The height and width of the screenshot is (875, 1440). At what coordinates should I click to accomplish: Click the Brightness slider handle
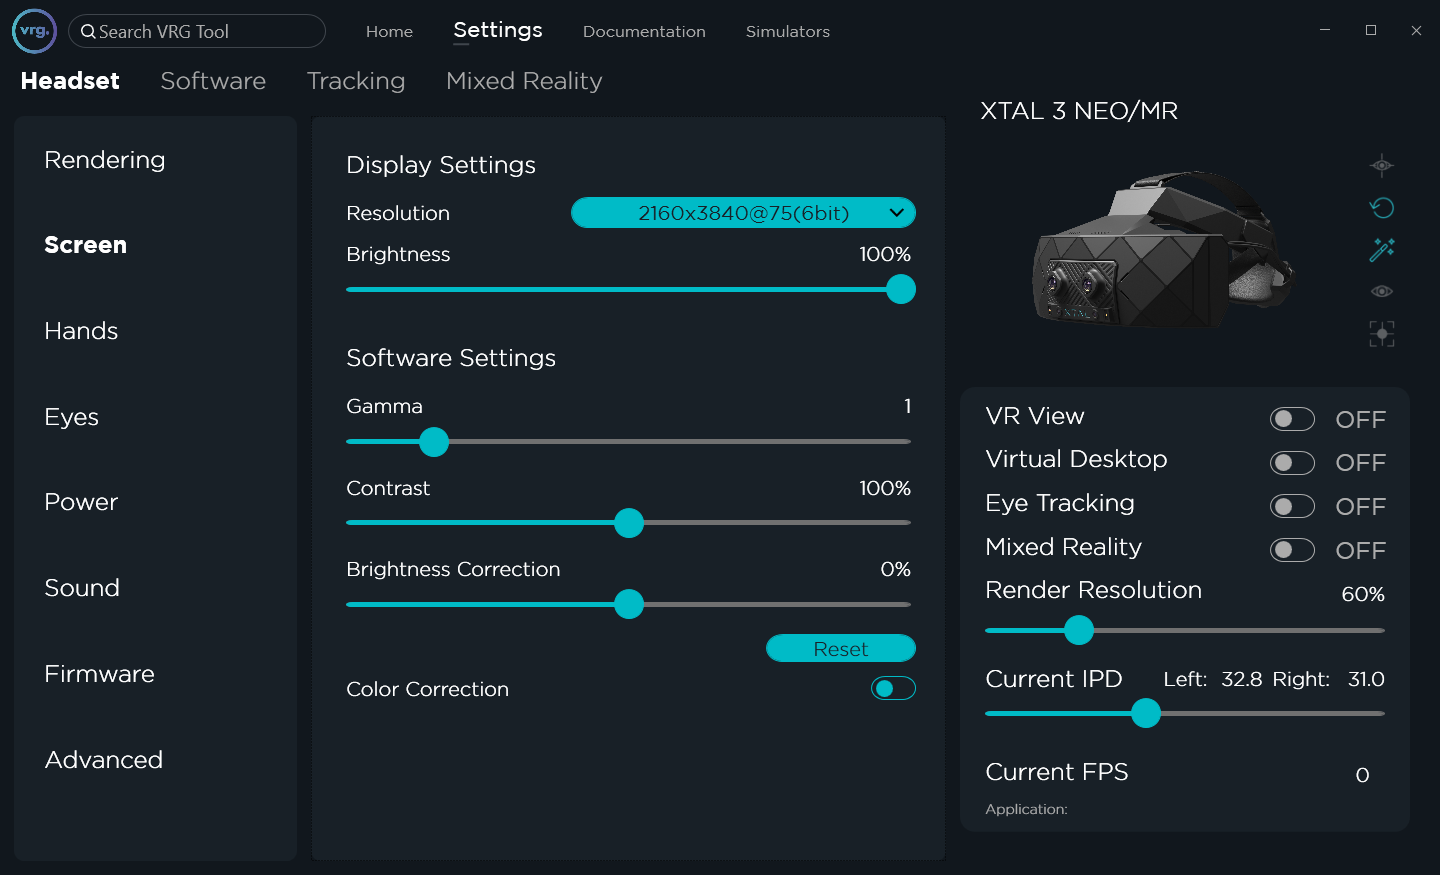tap(901, 289)
